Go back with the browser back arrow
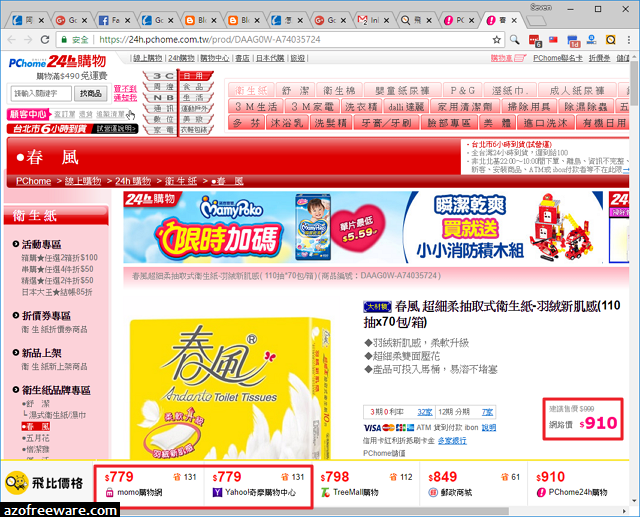This screenshot has height=517, width=640. (11, 40)
